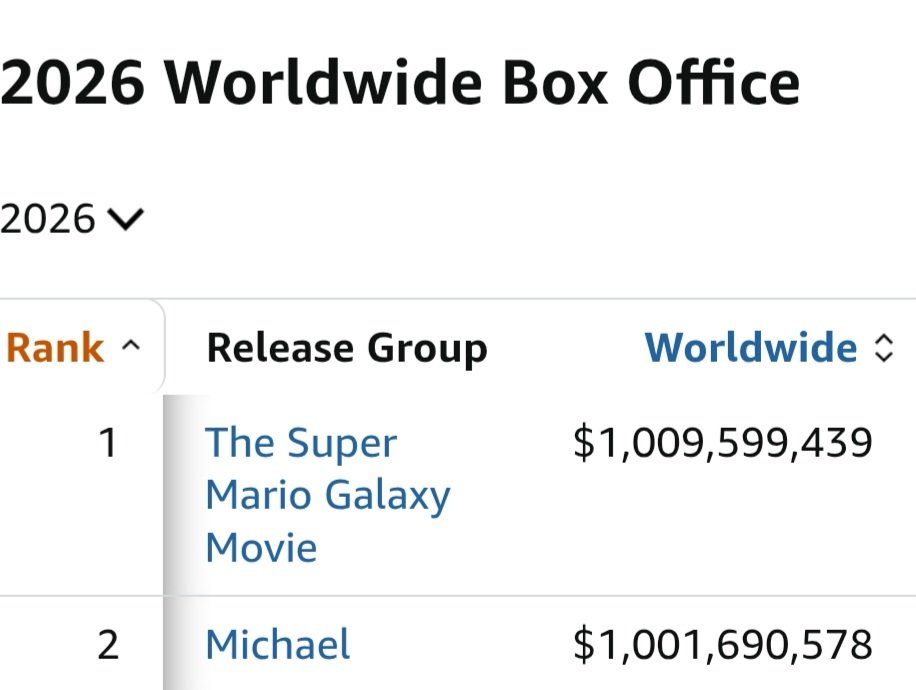Image resolution: width=916 pixels, height=690 pixels.
Task: Click the 2026 Worldwide Box Office heading
Action: pos(400,83)
